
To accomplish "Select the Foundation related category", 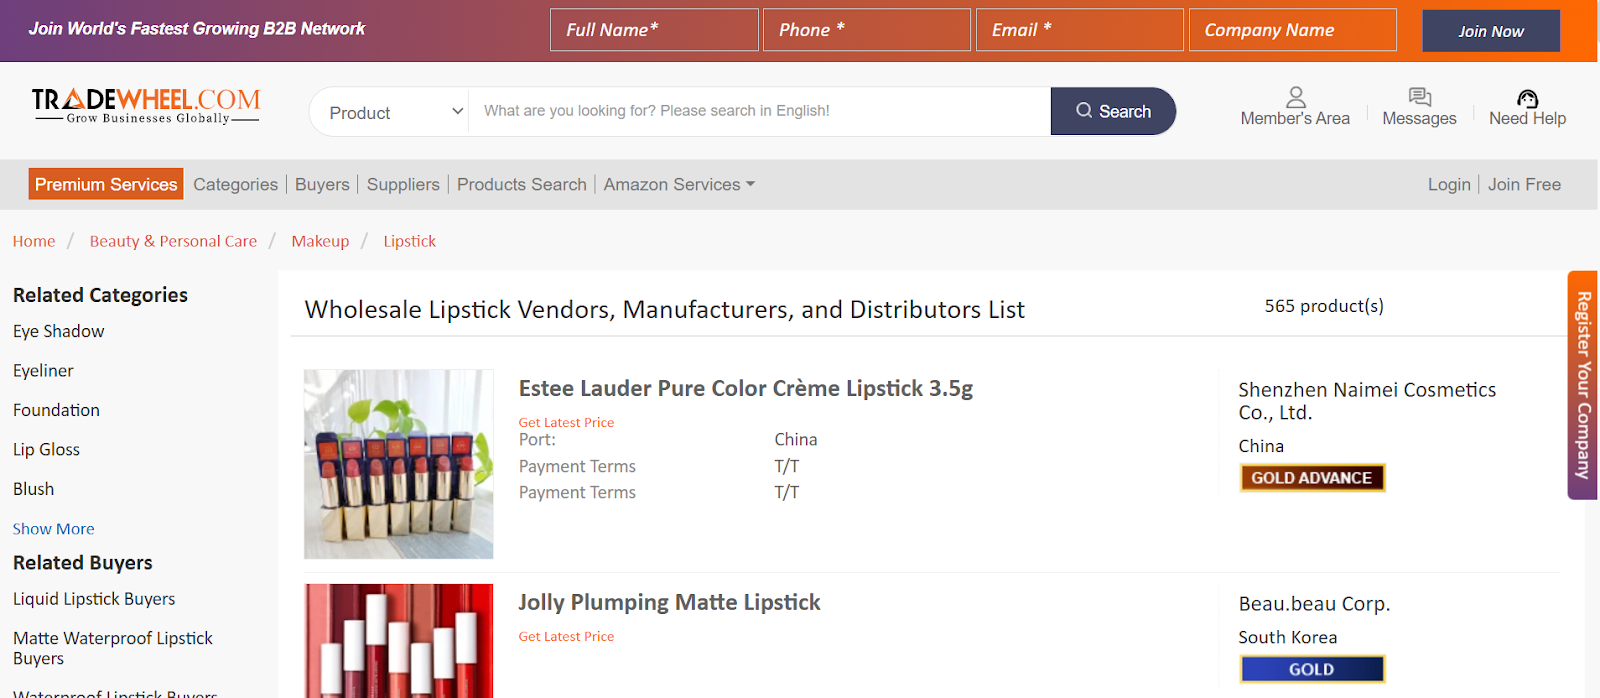I will tap(56, 410).
